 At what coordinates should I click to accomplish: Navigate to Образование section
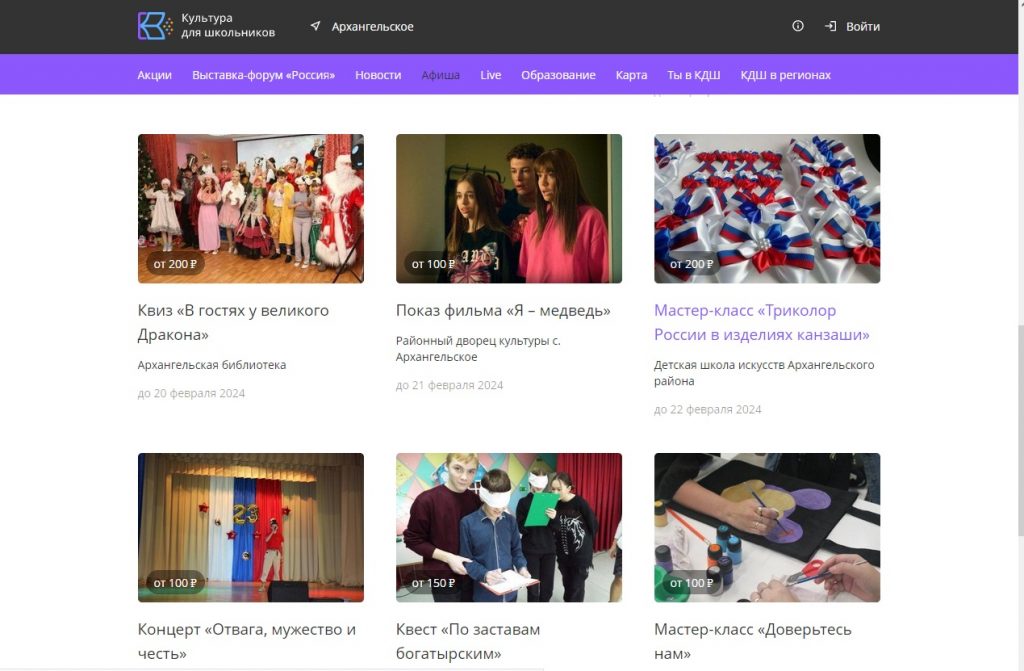tap(558, 75)
